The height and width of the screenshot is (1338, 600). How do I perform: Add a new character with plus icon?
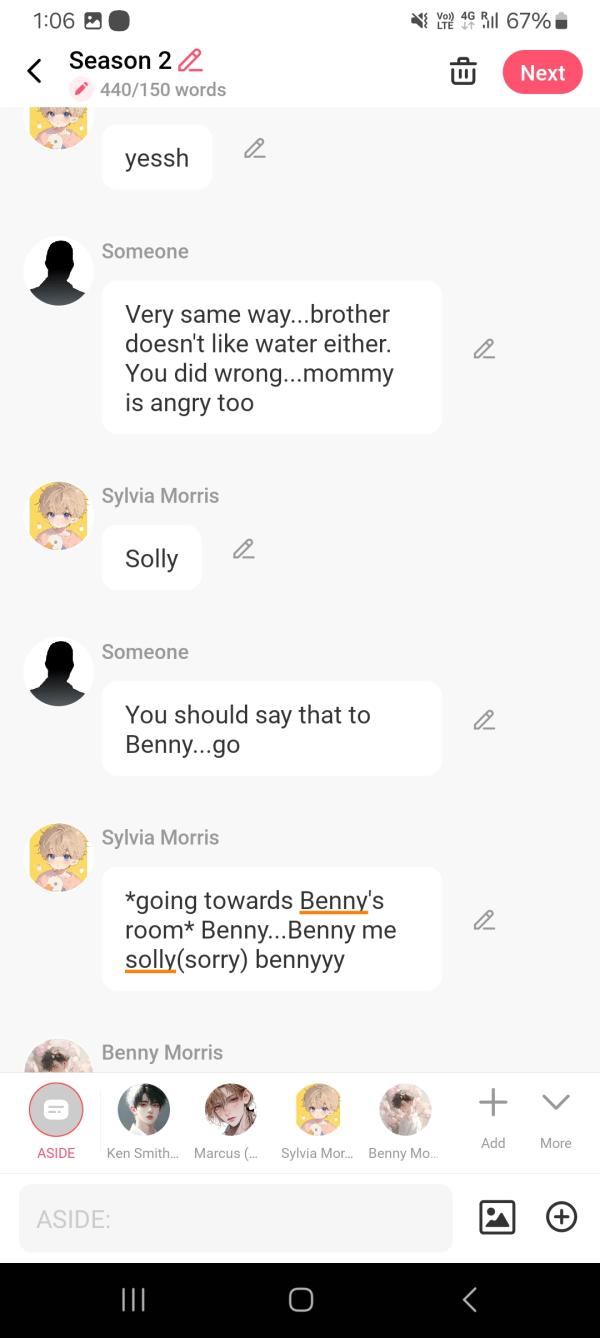(x=493, y=1104)
